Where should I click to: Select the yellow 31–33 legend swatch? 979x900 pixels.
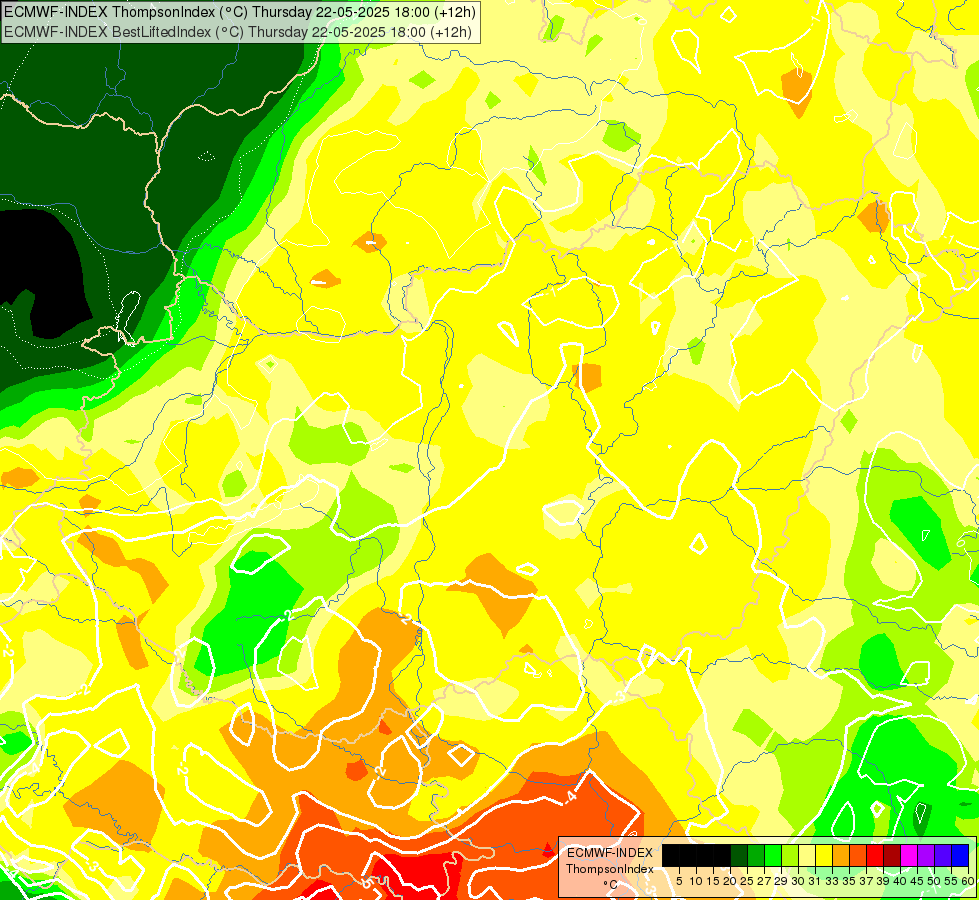[824, 855]
